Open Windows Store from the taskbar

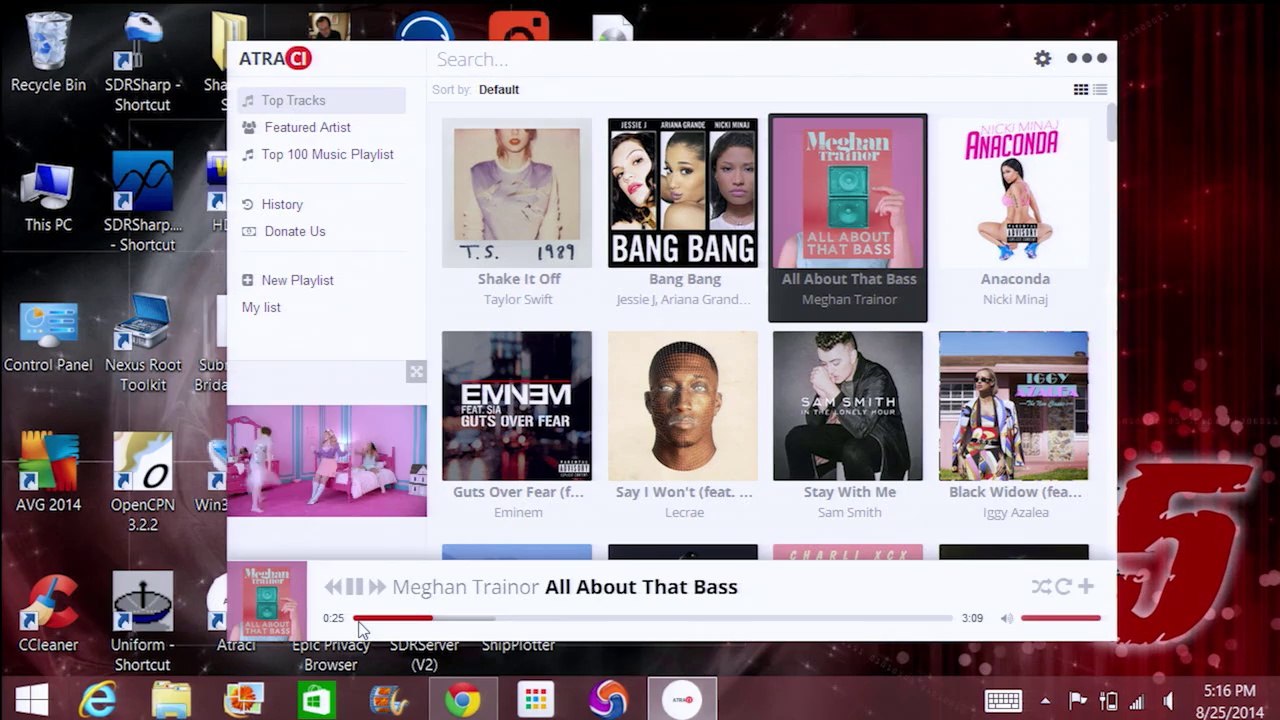click(316, 700)
